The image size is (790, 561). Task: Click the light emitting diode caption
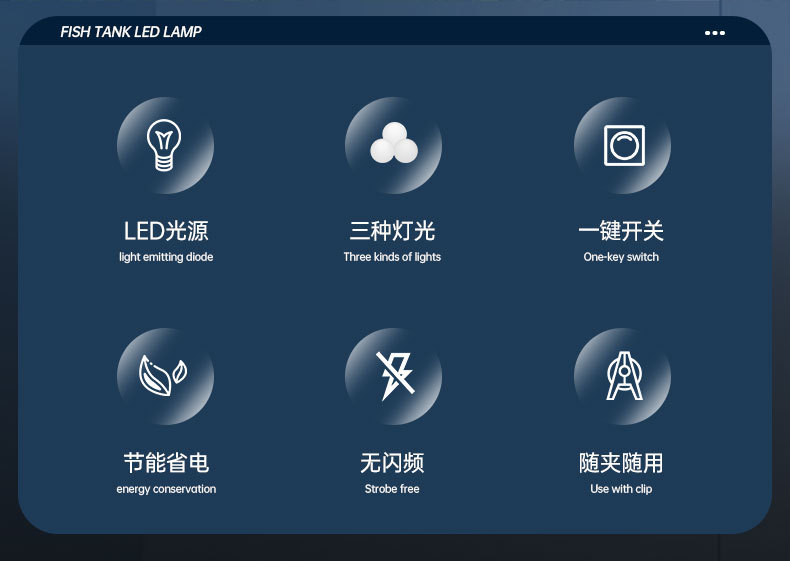coord(166,257)
